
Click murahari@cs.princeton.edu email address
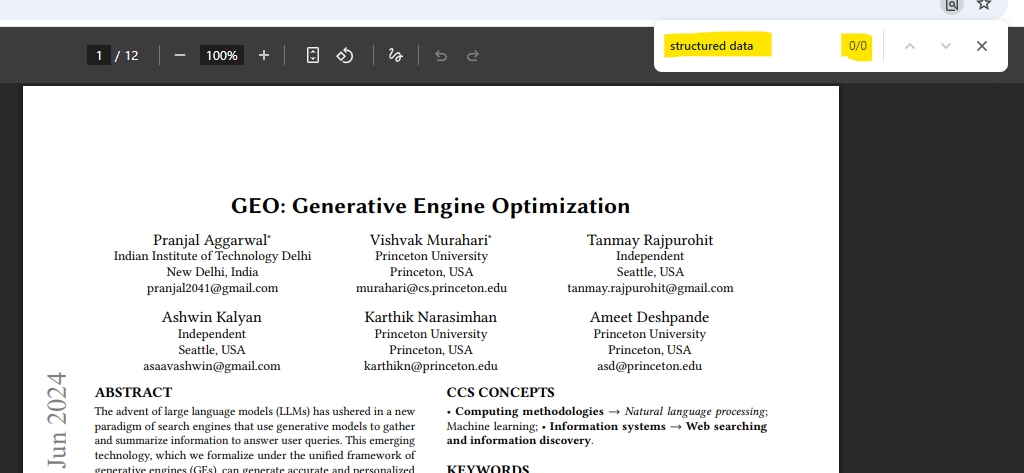coord(431,288)
